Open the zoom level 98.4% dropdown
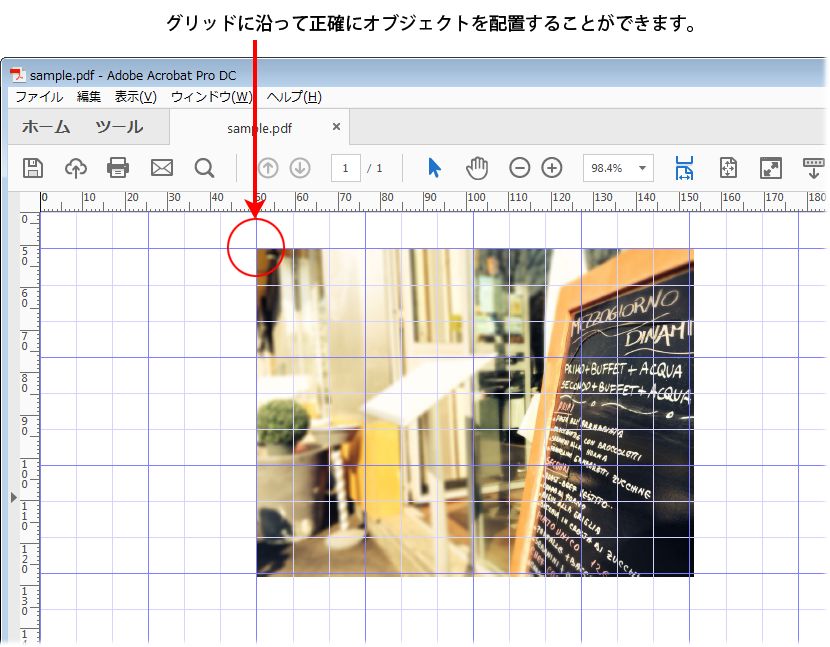Screen dimensions: 830x647 642,168
